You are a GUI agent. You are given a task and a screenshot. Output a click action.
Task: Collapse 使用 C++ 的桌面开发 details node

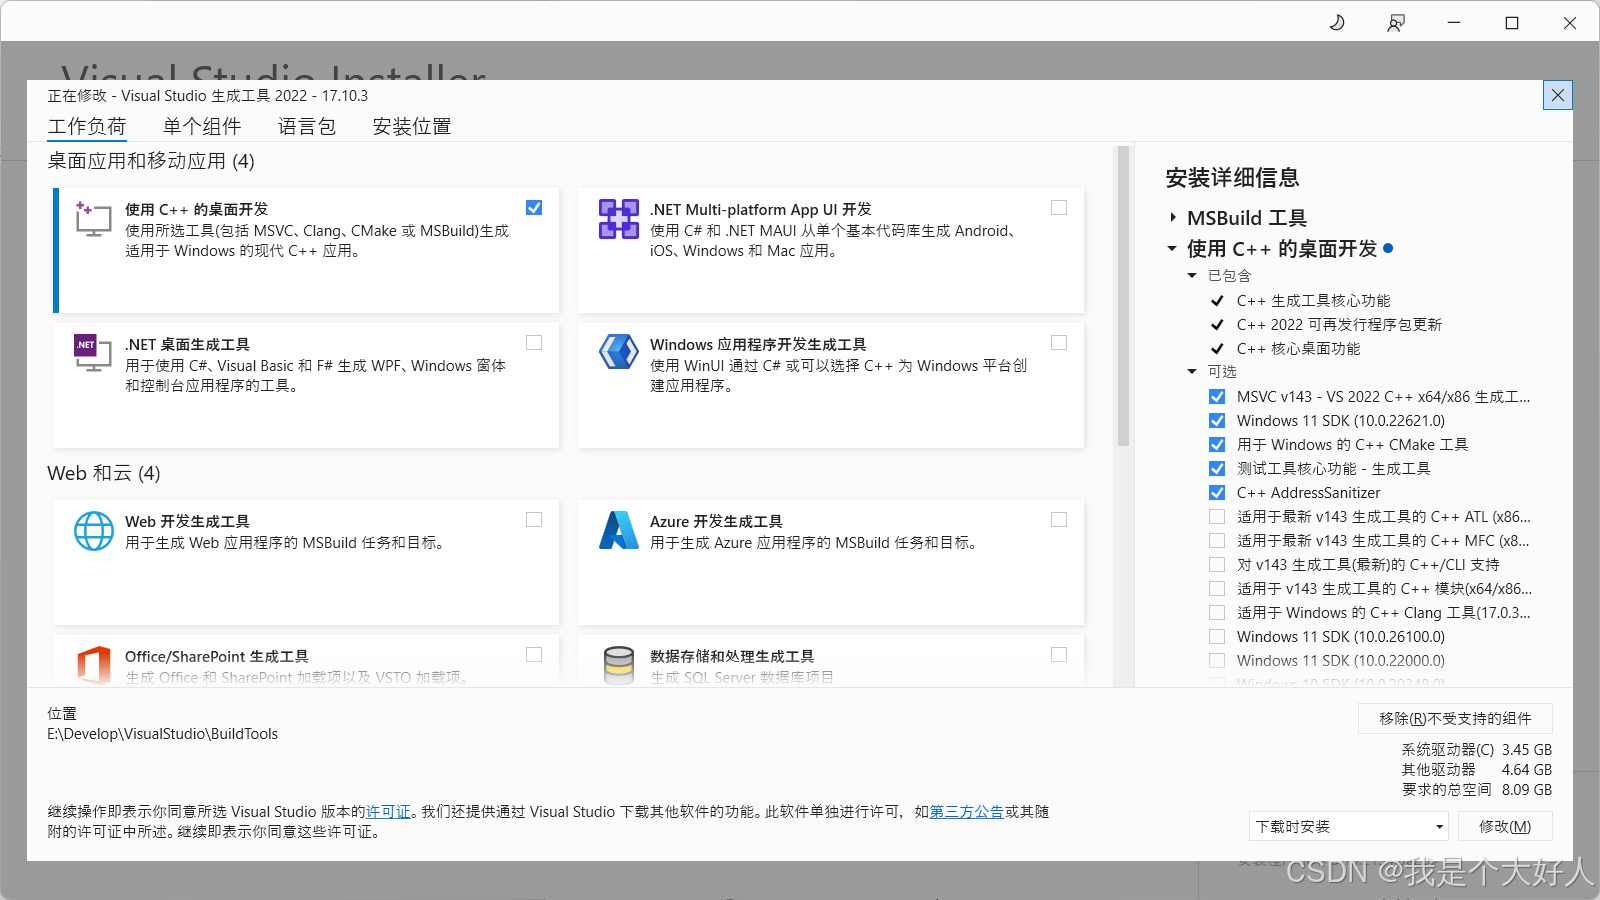click(x=1172, y=249)
